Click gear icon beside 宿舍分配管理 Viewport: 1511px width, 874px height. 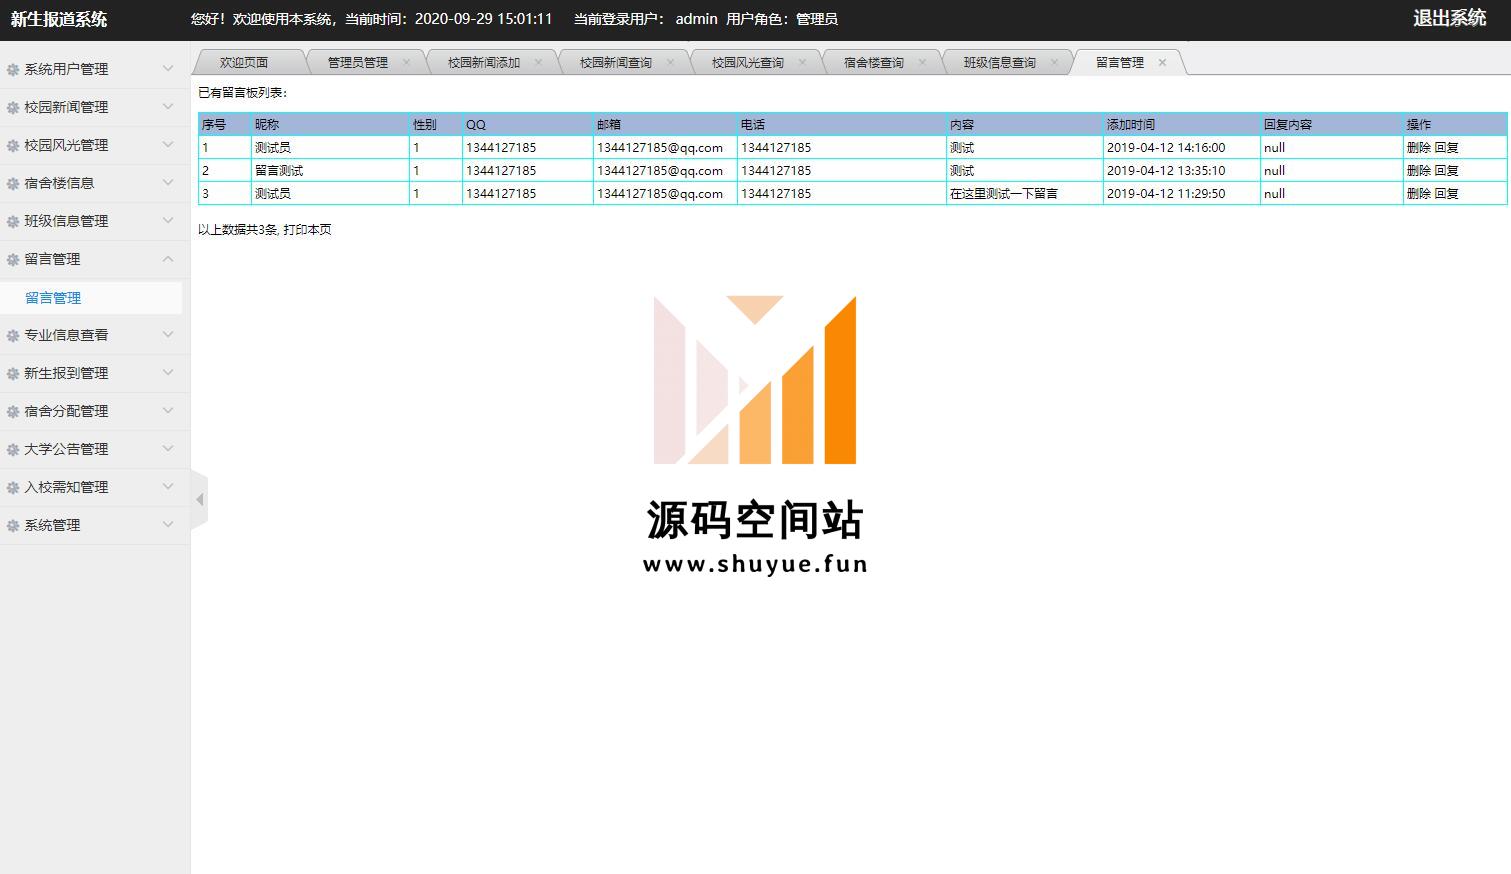(13, 411)
